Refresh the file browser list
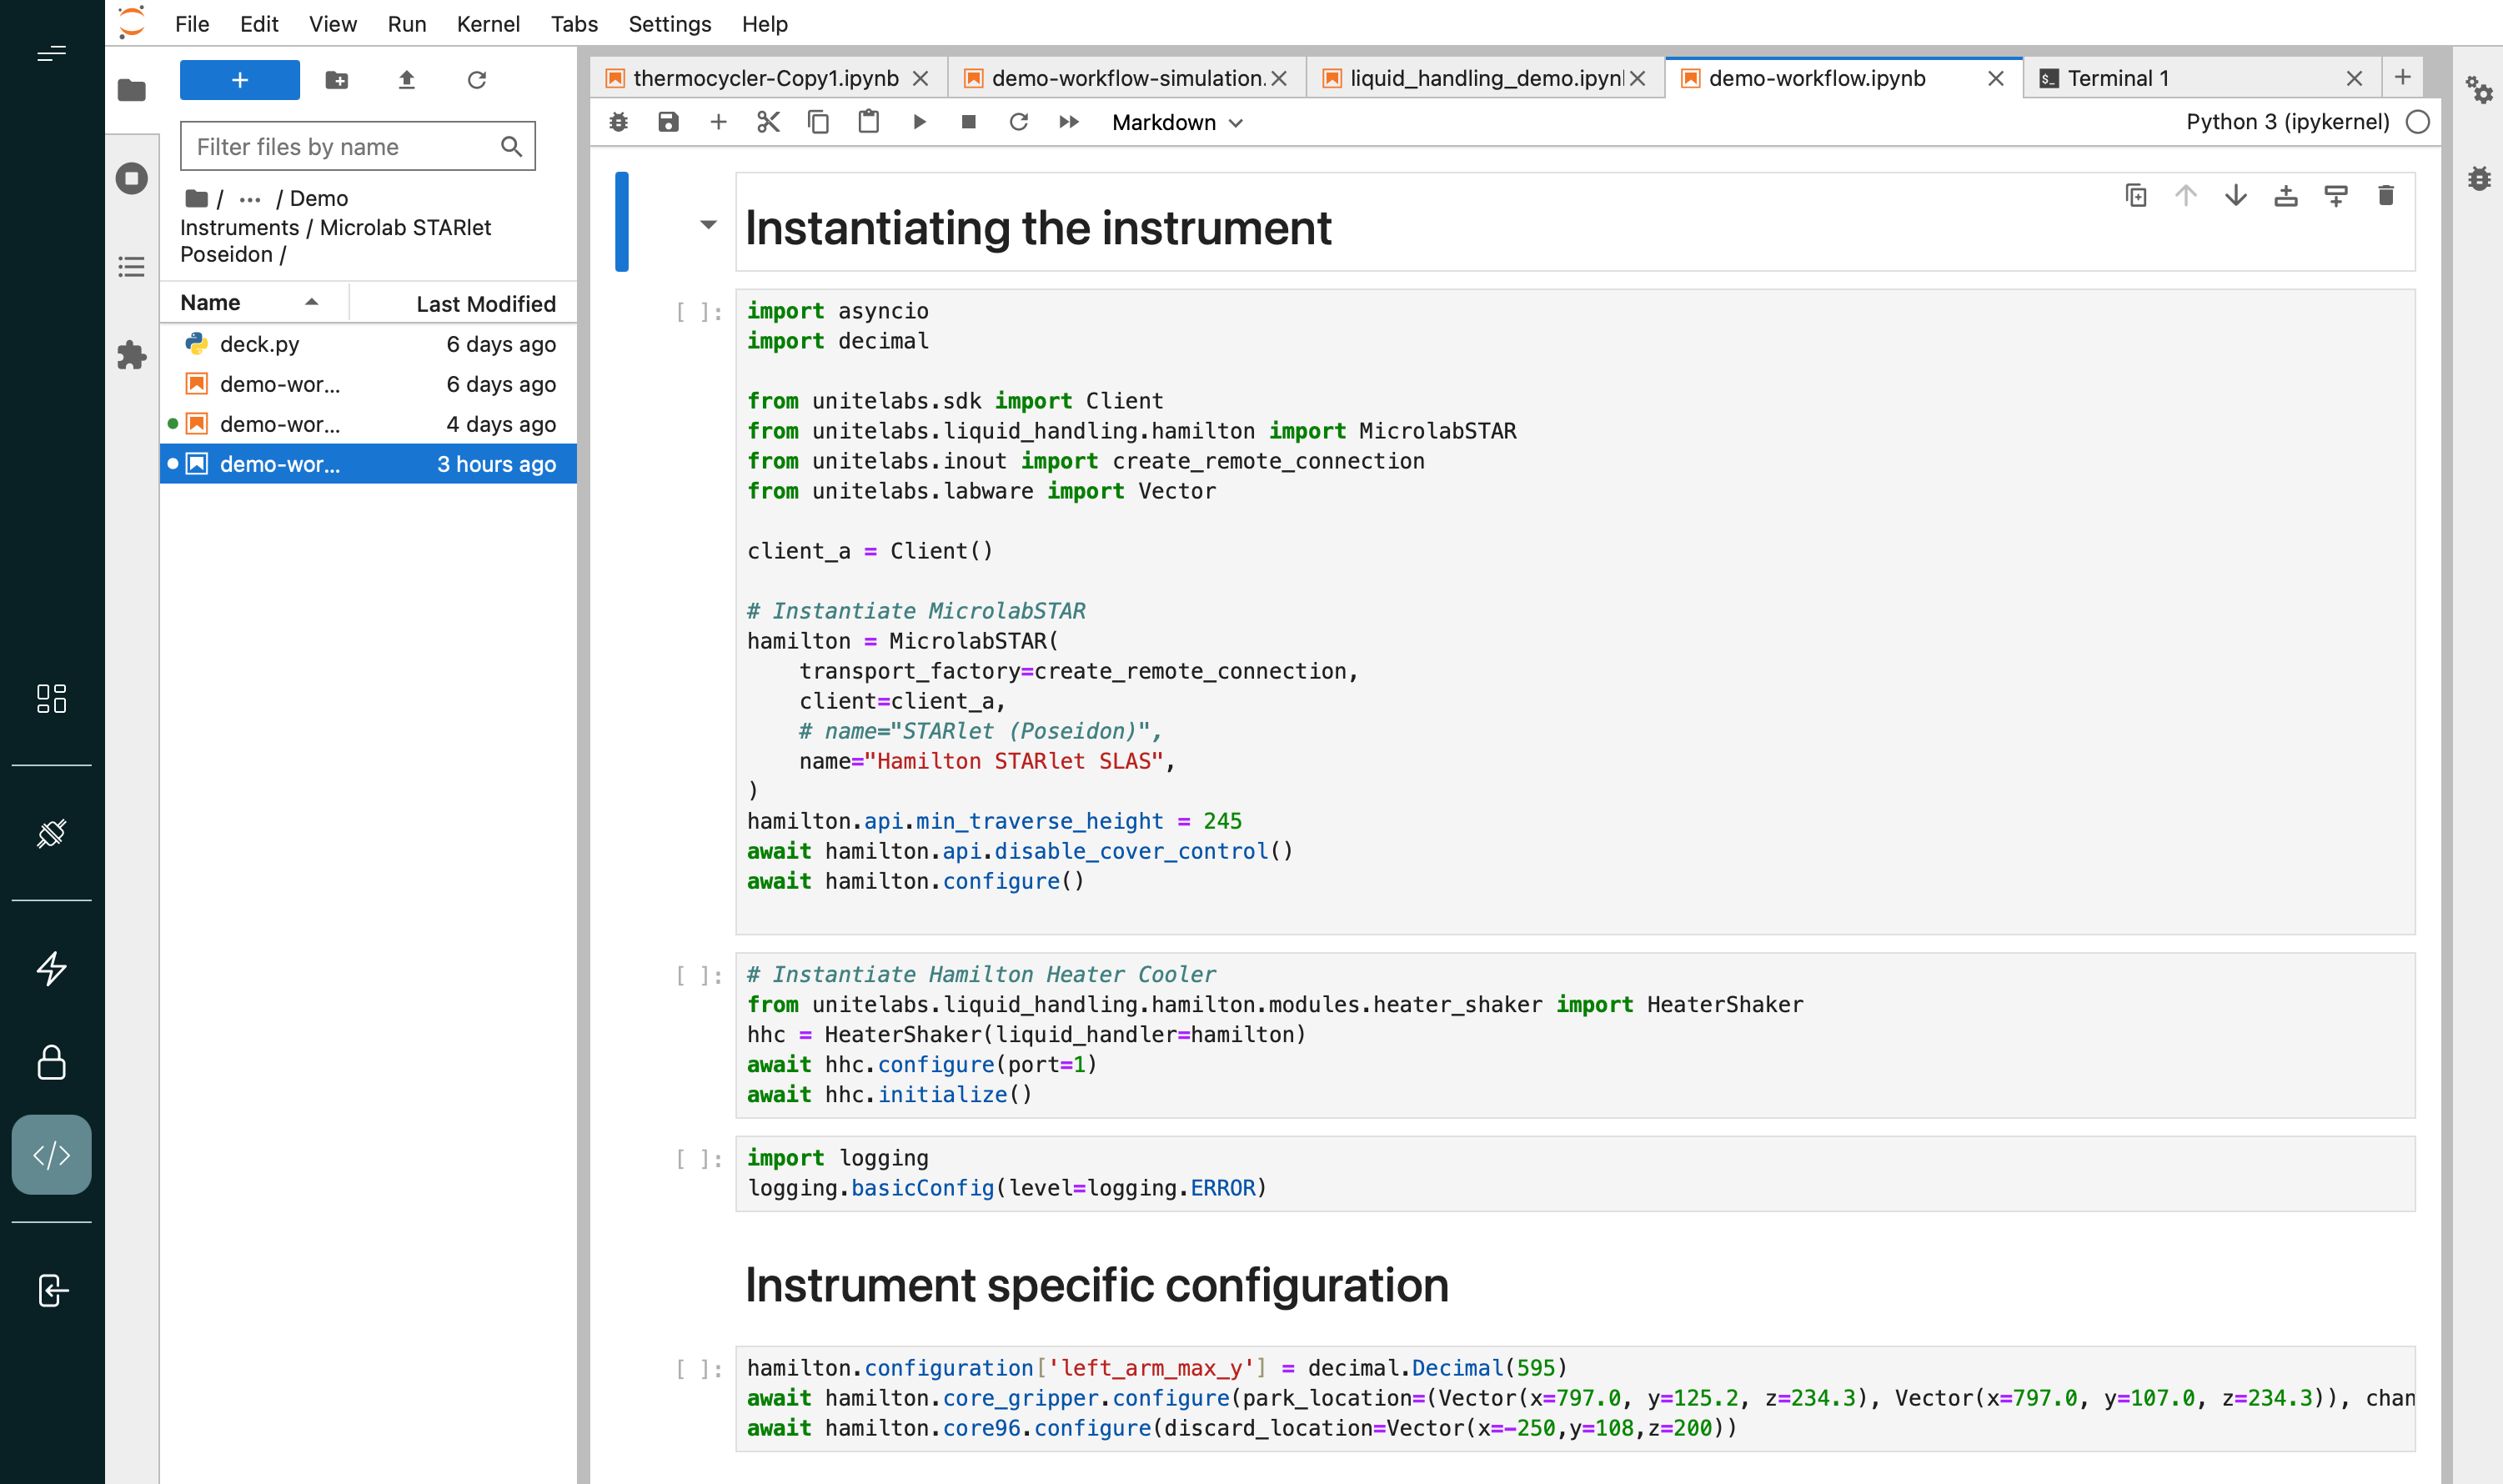The height and width of the screenshot is (1484, 2503). (x=477, y=80)
